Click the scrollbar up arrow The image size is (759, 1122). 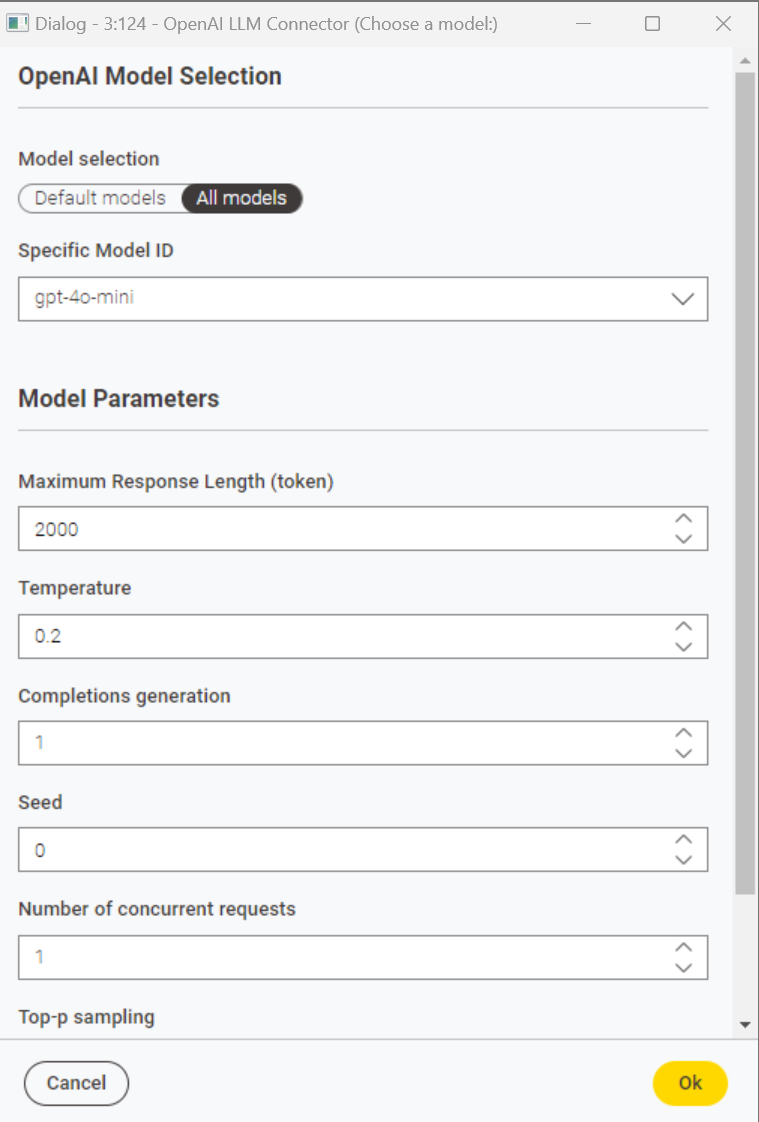(x=745, y=61)
